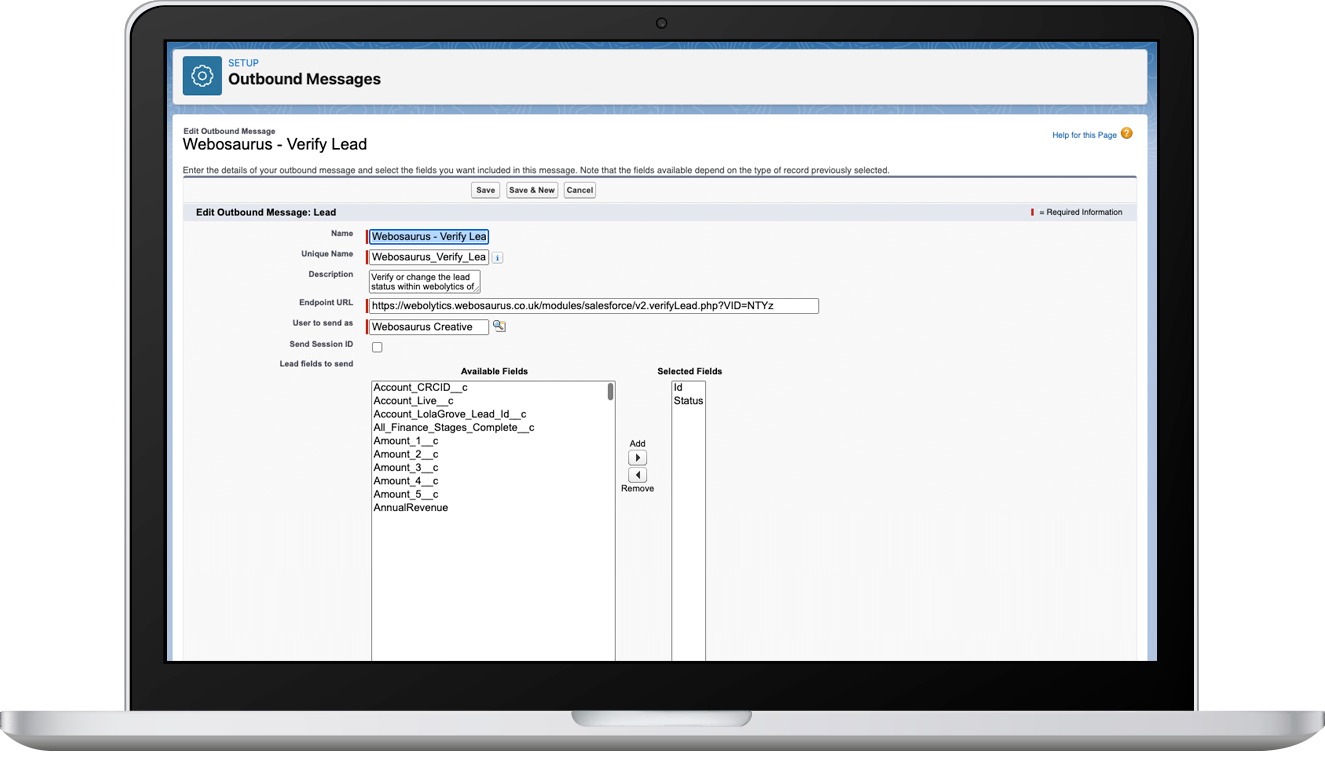Click the Cancel button

(x=580, y=190)
